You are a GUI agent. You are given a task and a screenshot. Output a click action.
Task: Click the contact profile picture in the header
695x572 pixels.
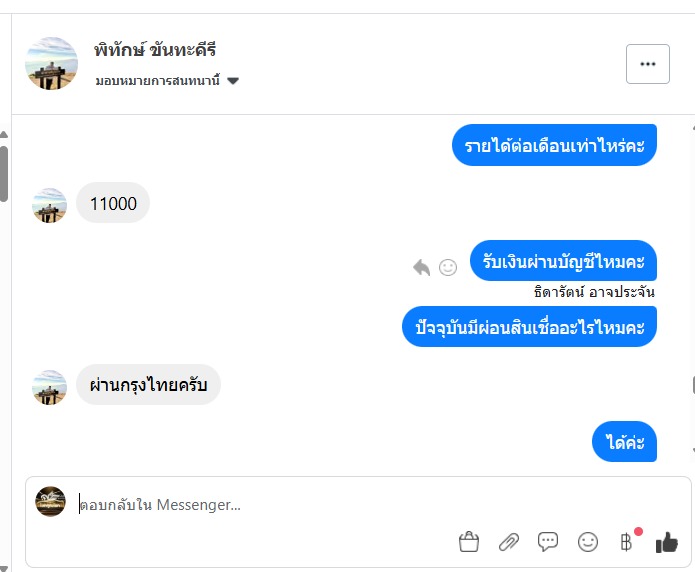point(51,64)
